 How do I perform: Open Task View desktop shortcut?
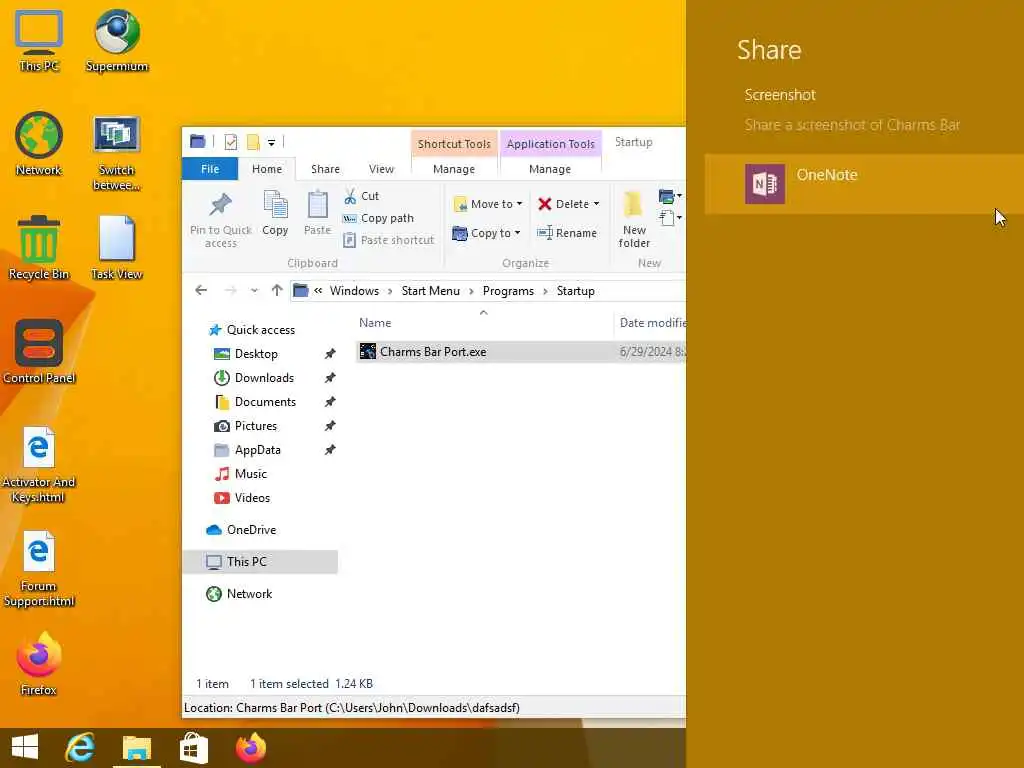pos(116,248)
